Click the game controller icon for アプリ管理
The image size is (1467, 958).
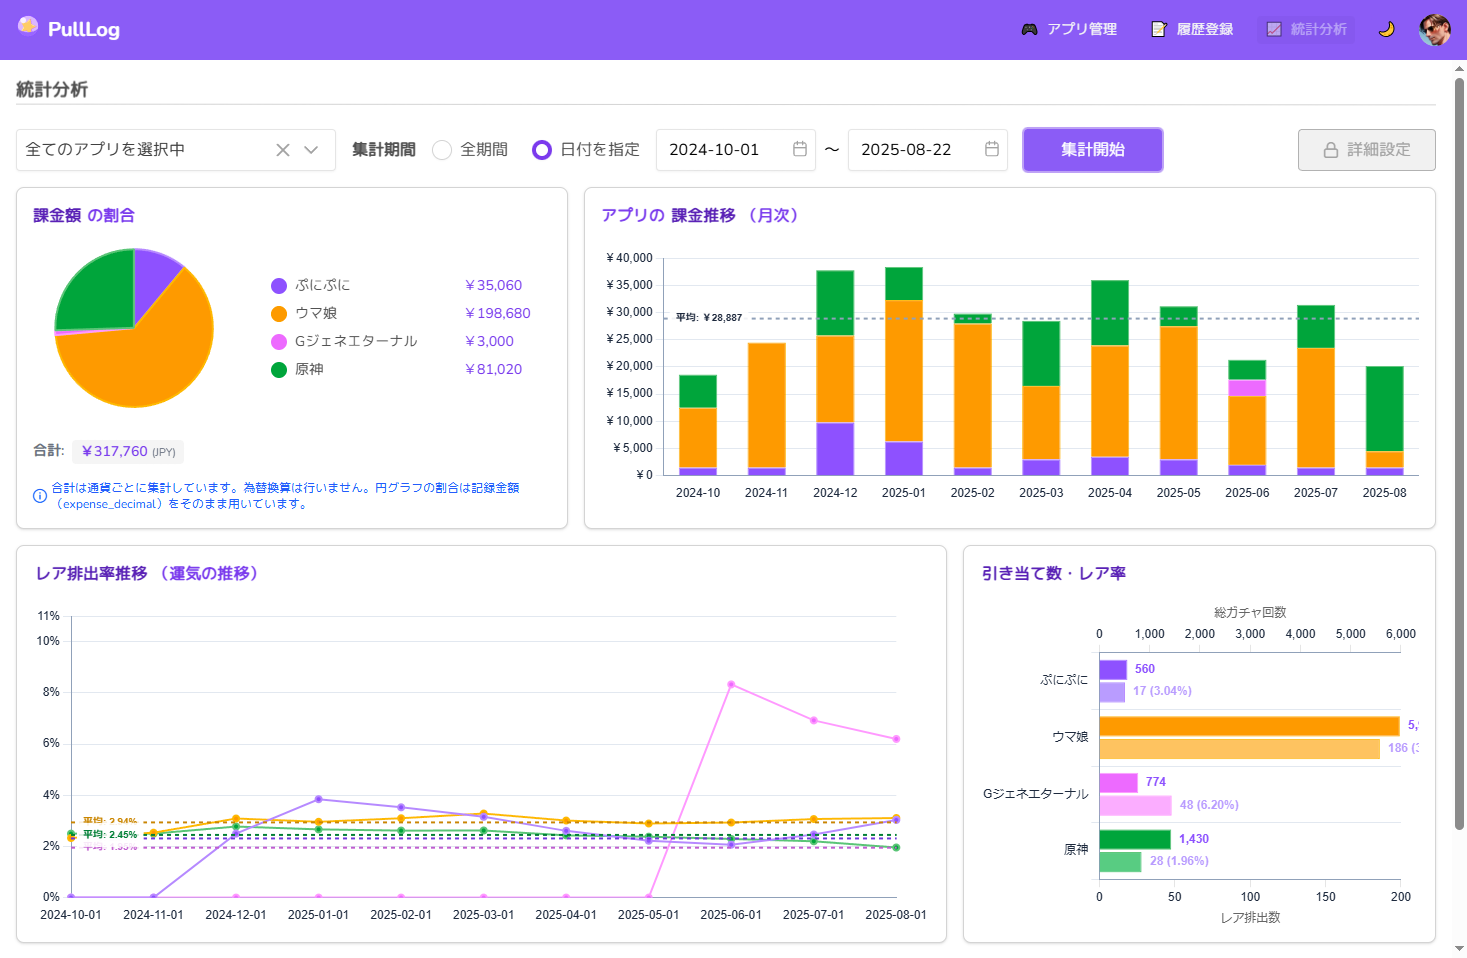click(1029, 29)
